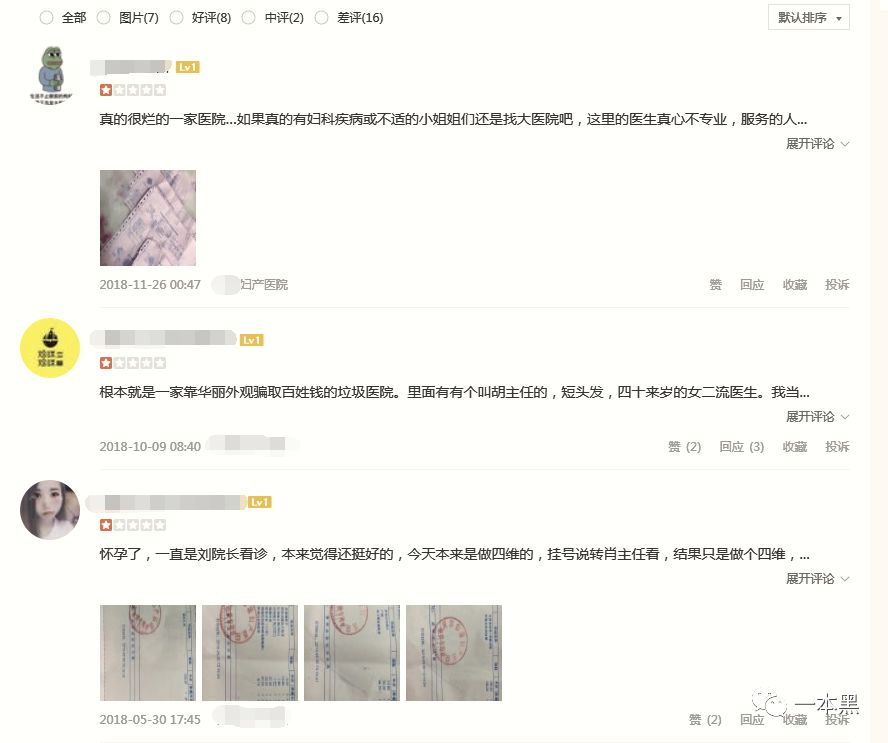This screenshot has width=888, height=743.
Task: Click the girl photo avatar of the third reviewer
Action: (50, 510)
